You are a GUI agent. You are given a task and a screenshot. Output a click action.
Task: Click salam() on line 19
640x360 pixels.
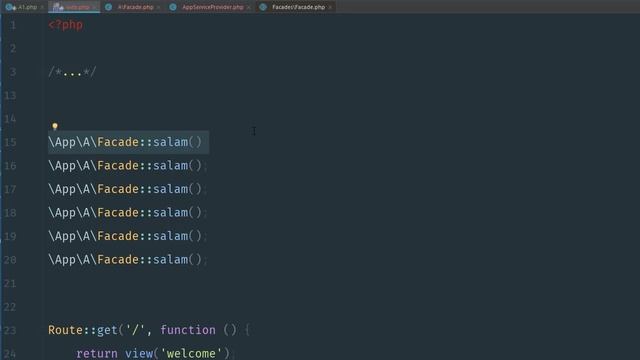pyautogui.click(x=178, y=236)
